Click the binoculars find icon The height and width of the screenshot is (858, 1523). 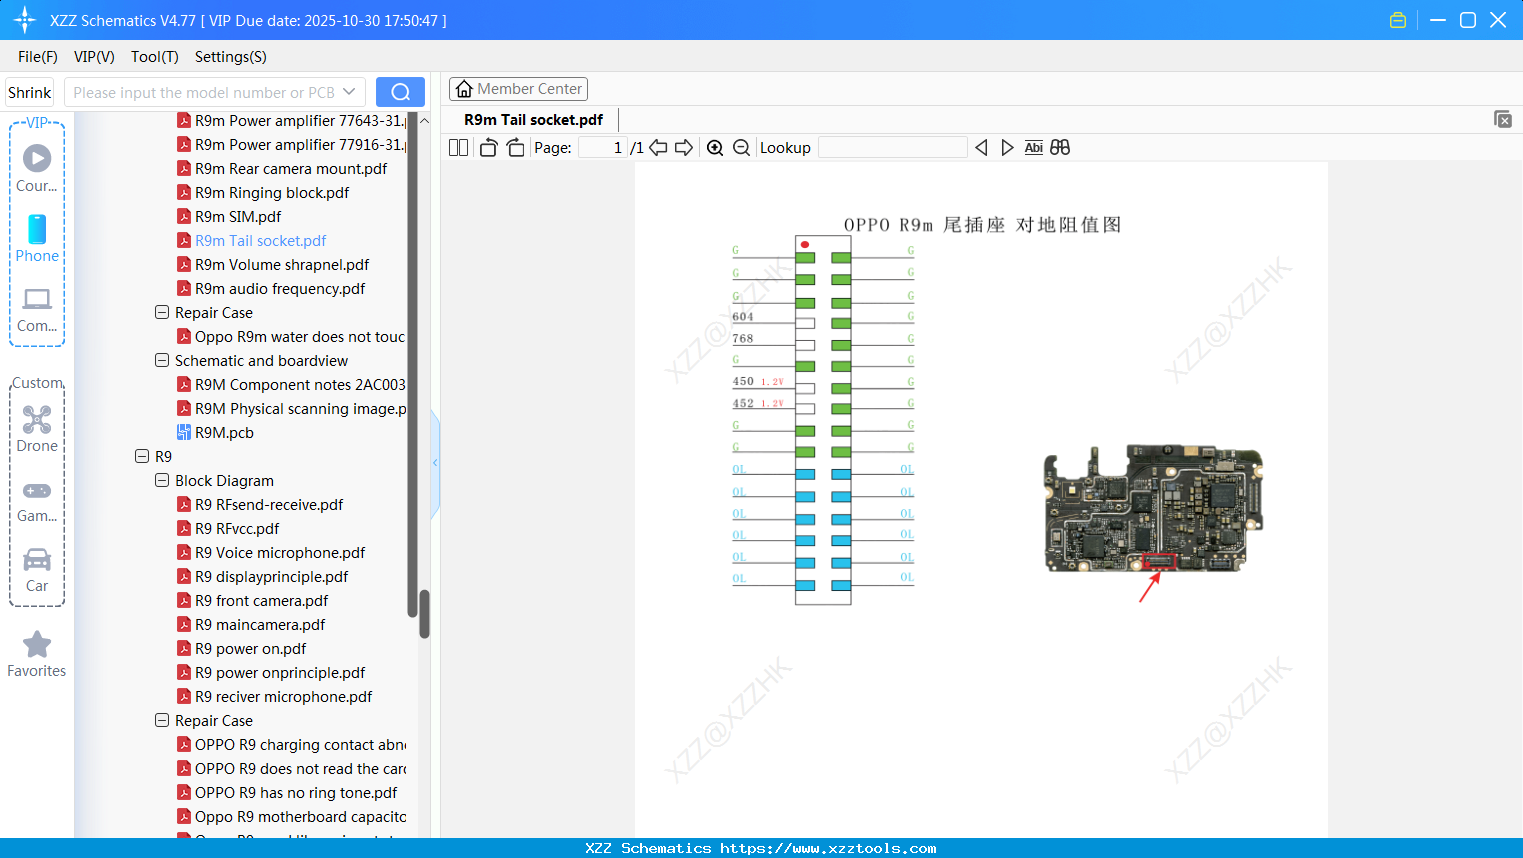(x=1060, y=148)
